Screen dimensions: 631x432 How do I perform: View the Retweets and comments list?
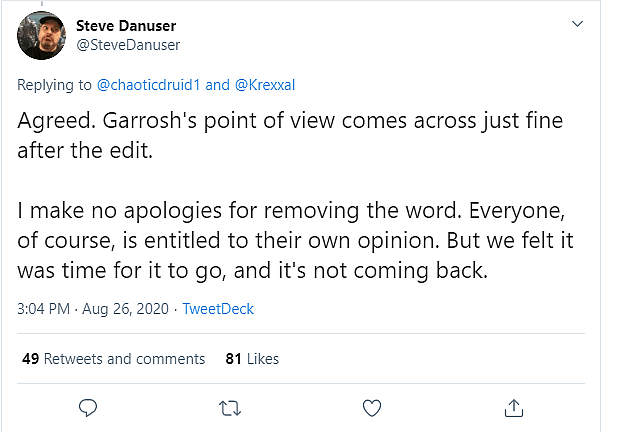click(126, 358)
